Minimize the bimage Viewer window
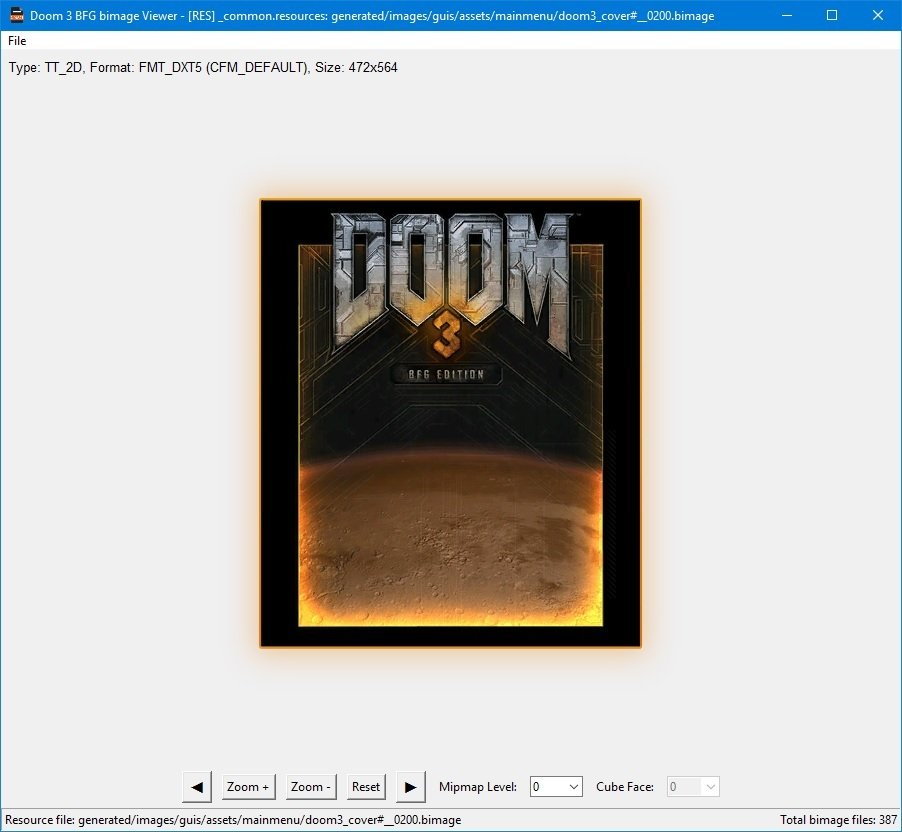 click(787, 16)
